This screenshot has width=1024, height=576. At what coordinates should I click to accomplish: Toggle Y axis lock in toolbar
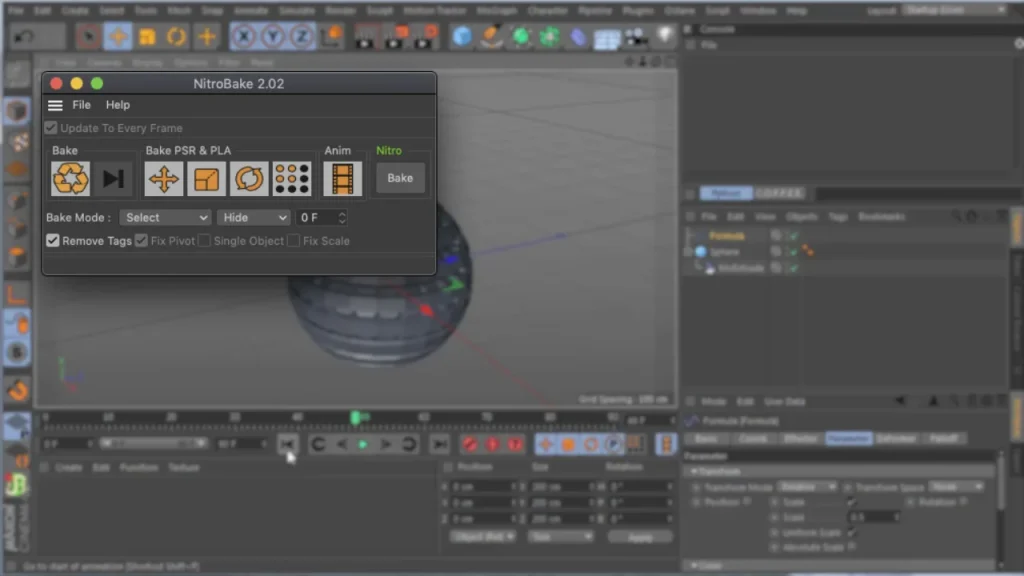click(273, 36)
